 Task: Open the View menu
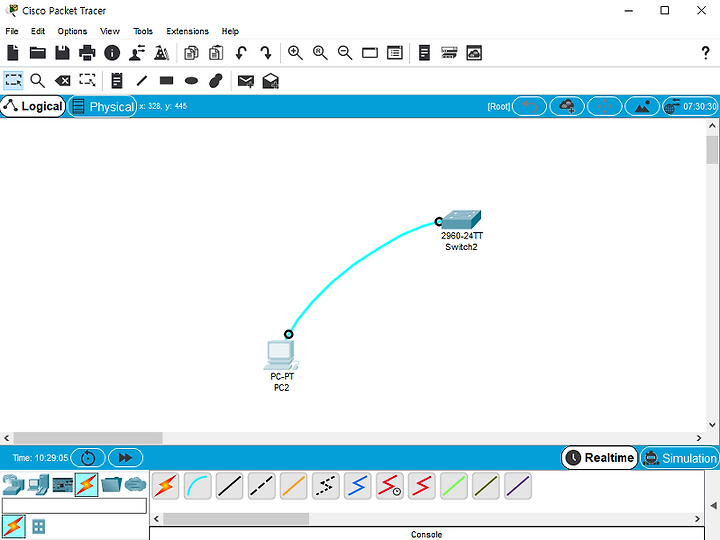pos(110,31)
